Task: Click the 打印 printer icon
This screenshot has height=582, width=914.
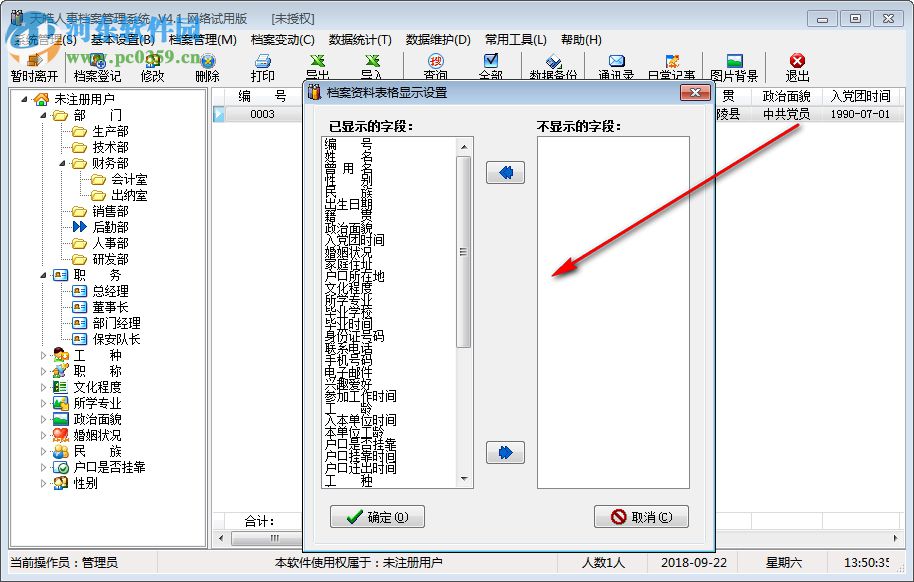Action: pos(262,67)
